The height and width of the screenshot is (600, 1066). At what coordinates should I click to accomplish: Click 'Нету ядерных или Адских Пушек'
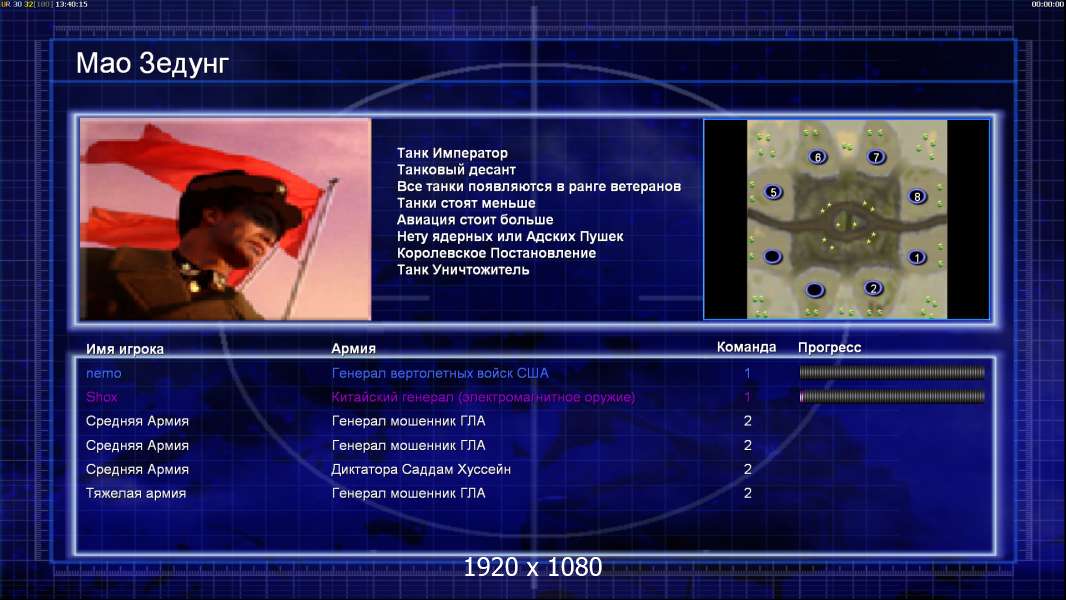tap(510, 236)
